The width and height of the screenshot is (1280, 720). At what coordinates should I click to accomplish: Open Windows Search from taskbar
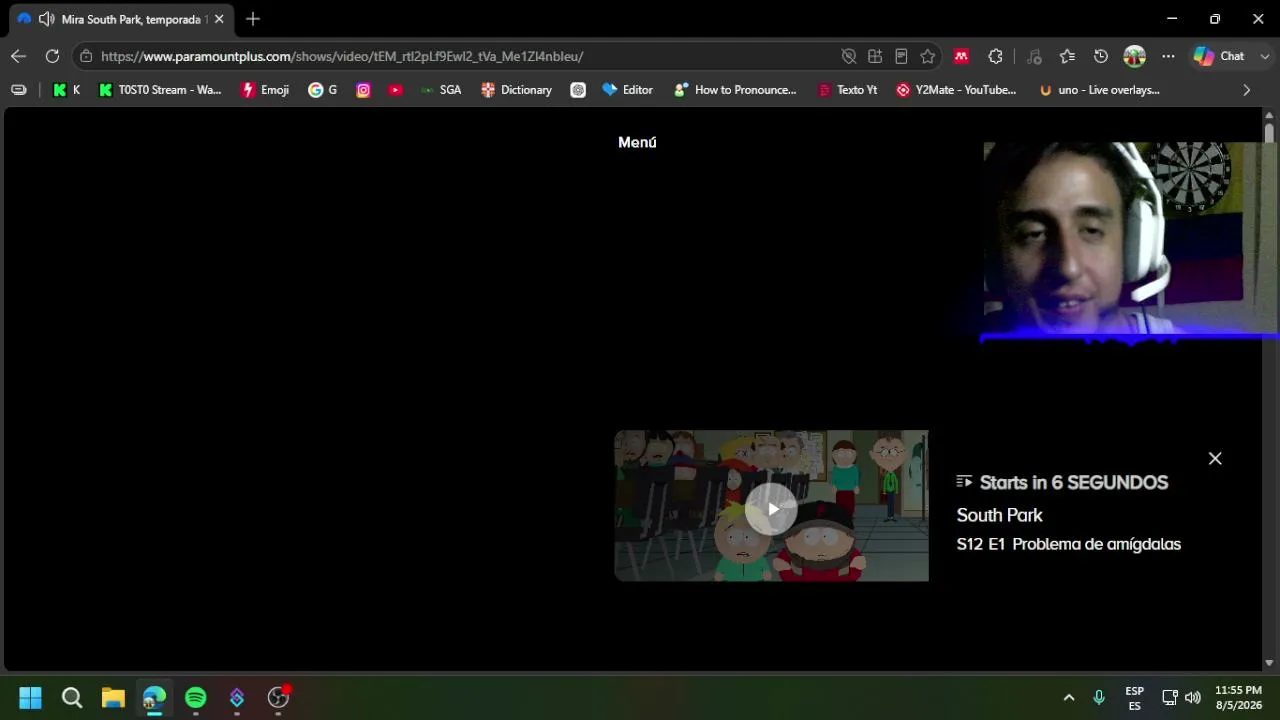[72, 697]
